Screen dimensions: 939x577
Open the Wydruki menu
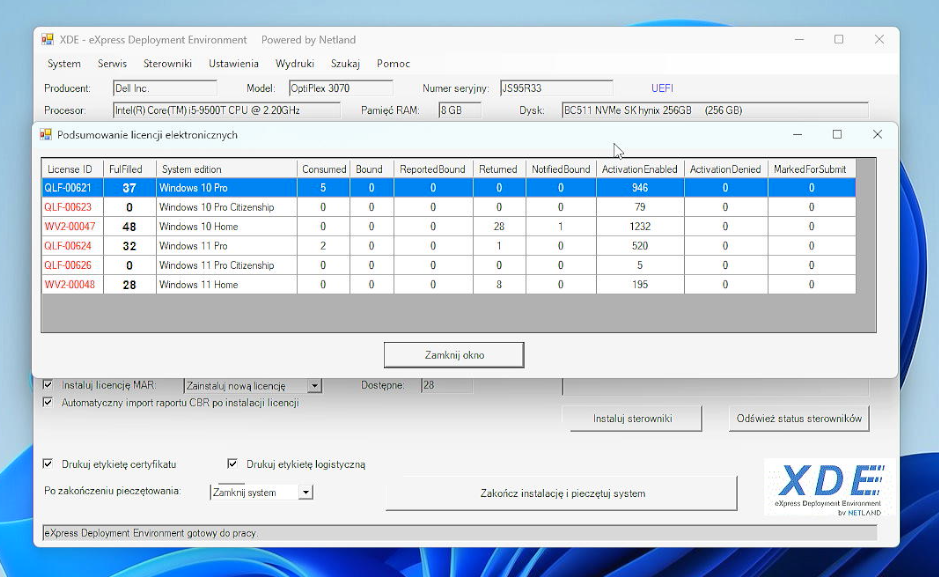[295, 64]
